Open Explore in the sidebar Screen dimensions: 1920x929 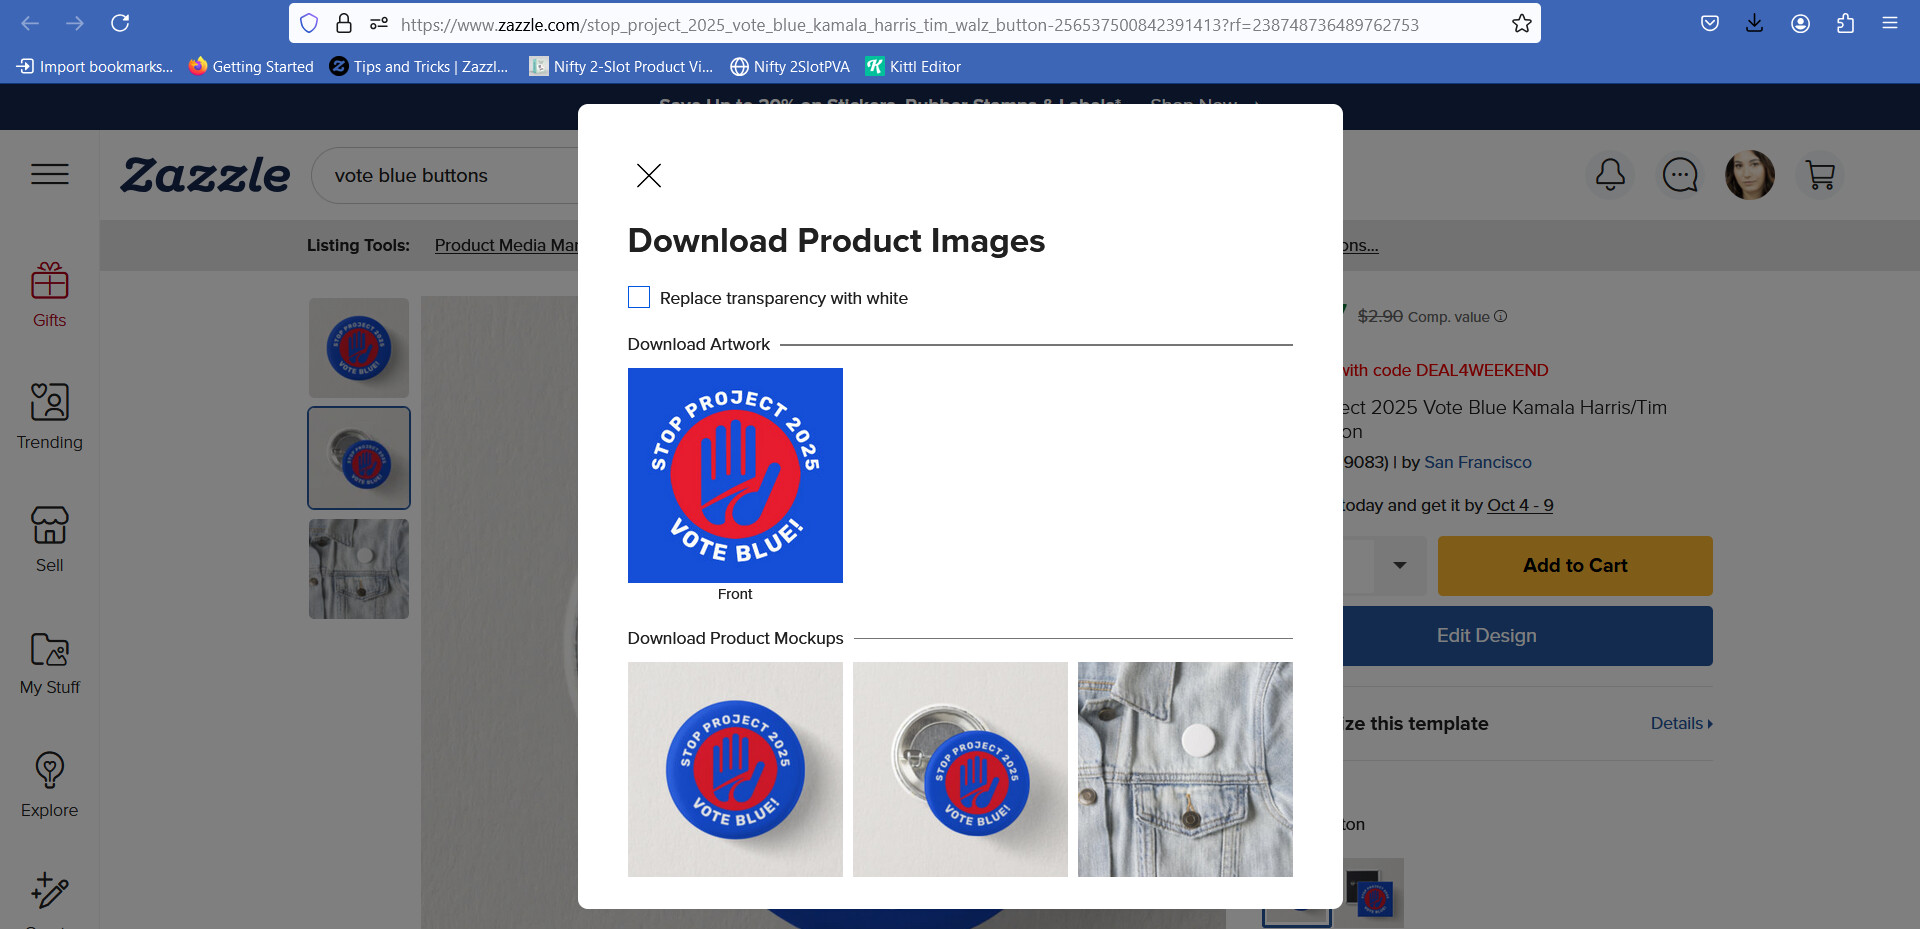click(50, 785)
